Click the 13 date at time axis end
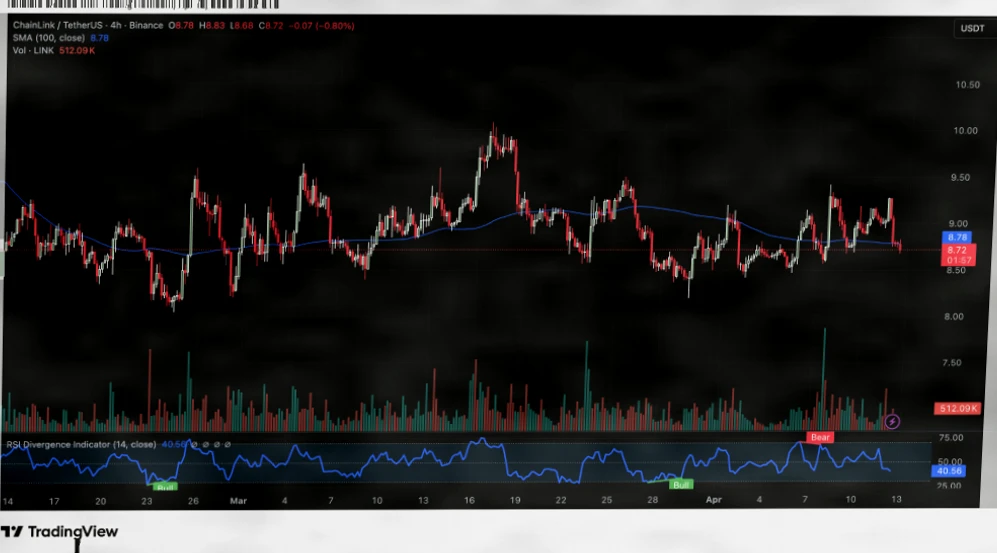 pyautogui.click(x=896, y=498)
